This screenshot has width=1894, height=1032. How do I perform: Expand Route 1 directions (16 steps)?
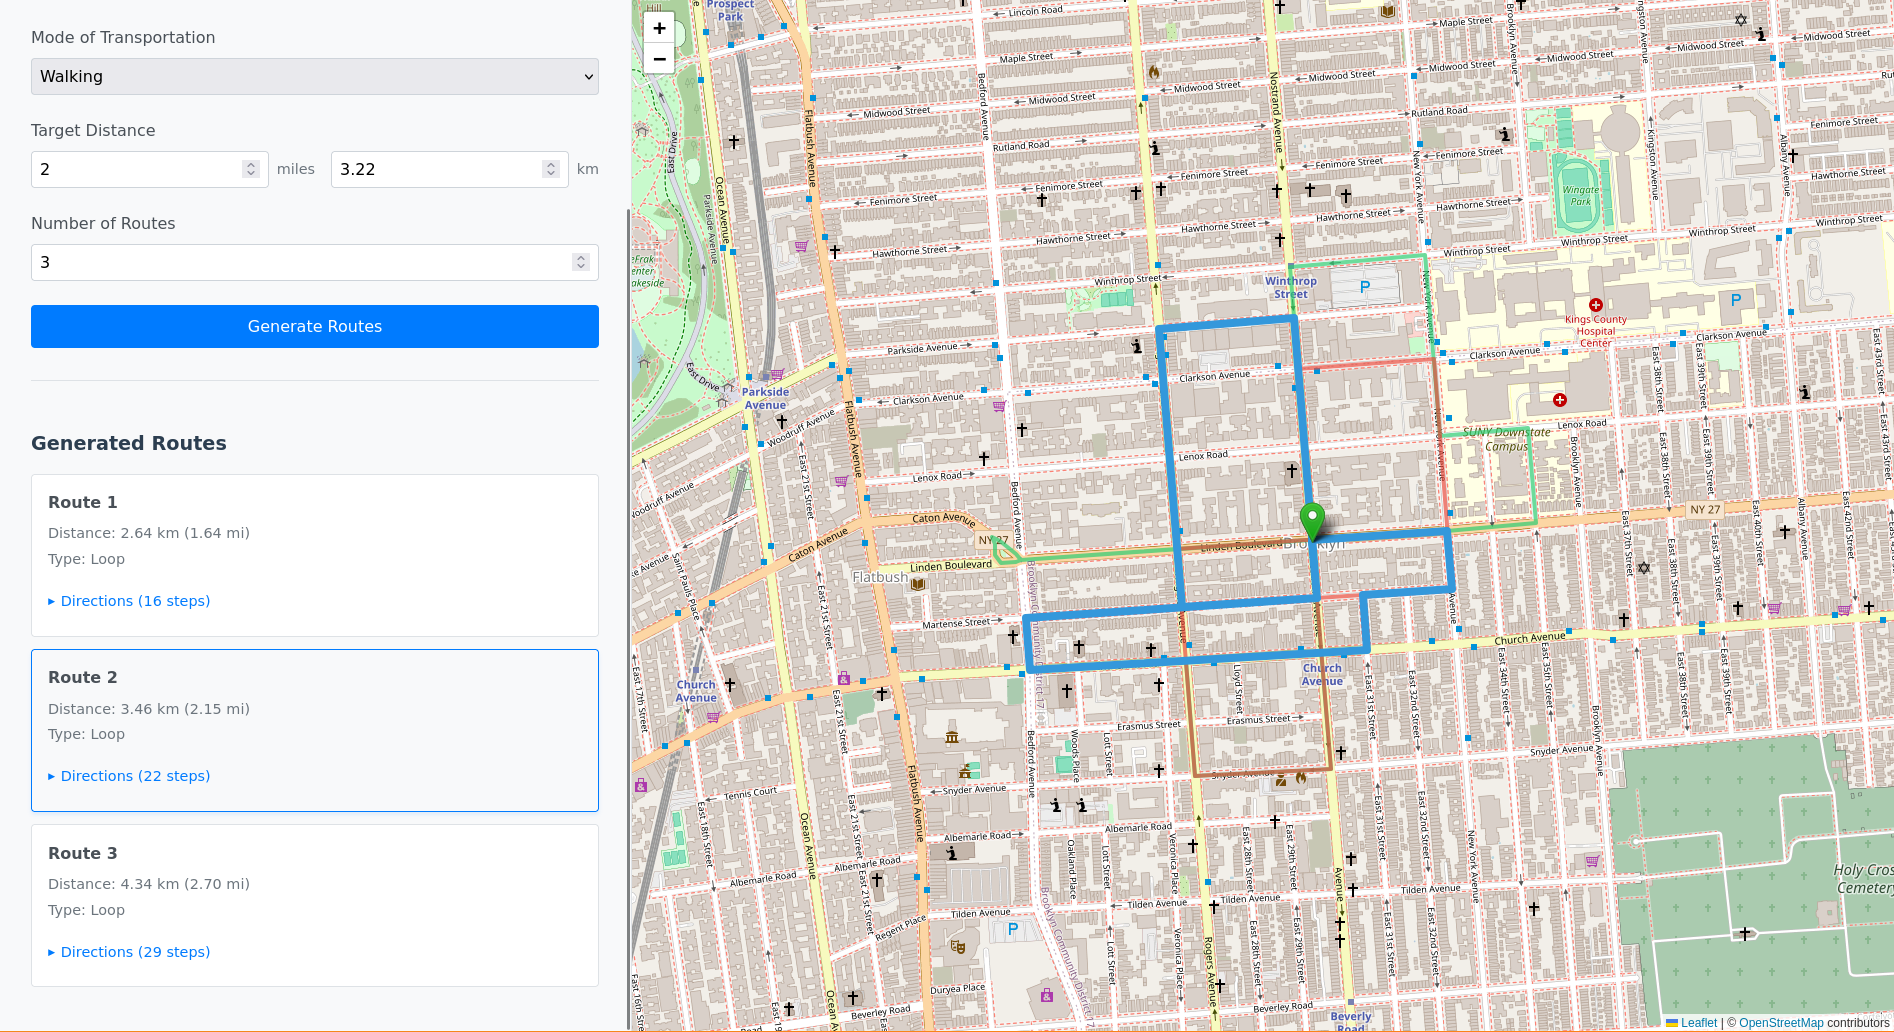pos(130,601)
